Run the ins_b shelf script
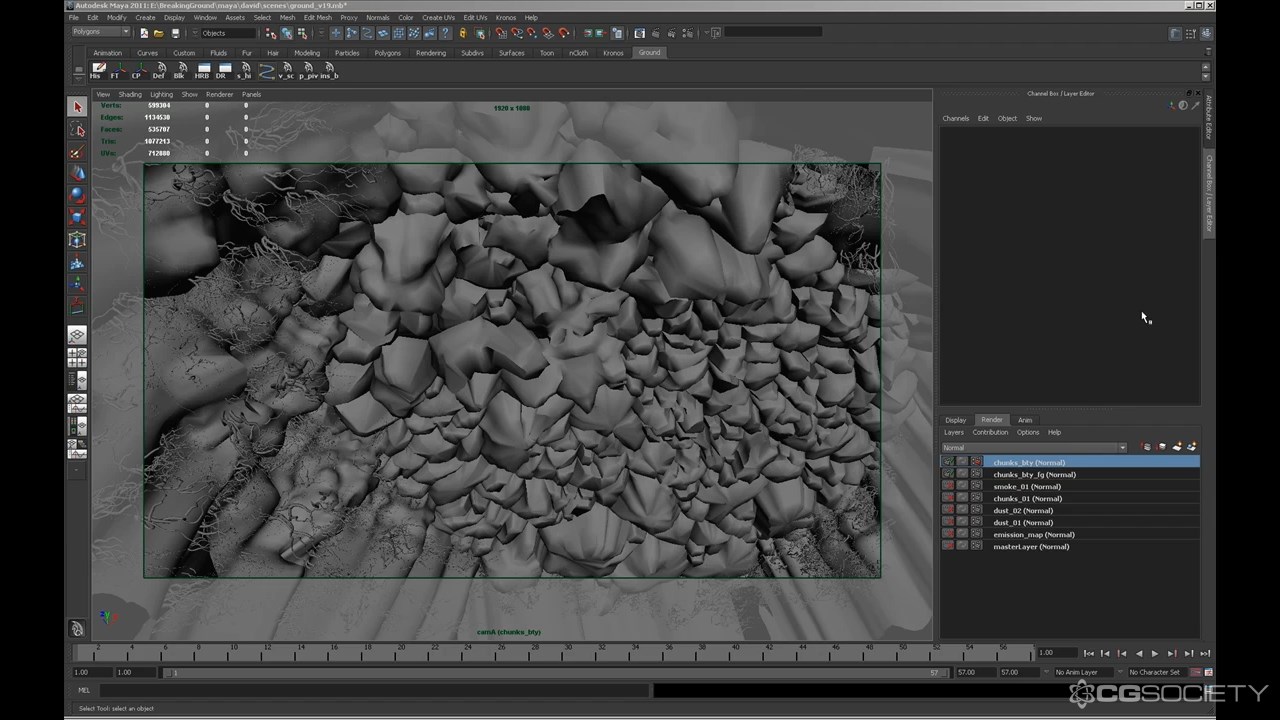This screenshot has width=1280, height=720. coord(329,70)
